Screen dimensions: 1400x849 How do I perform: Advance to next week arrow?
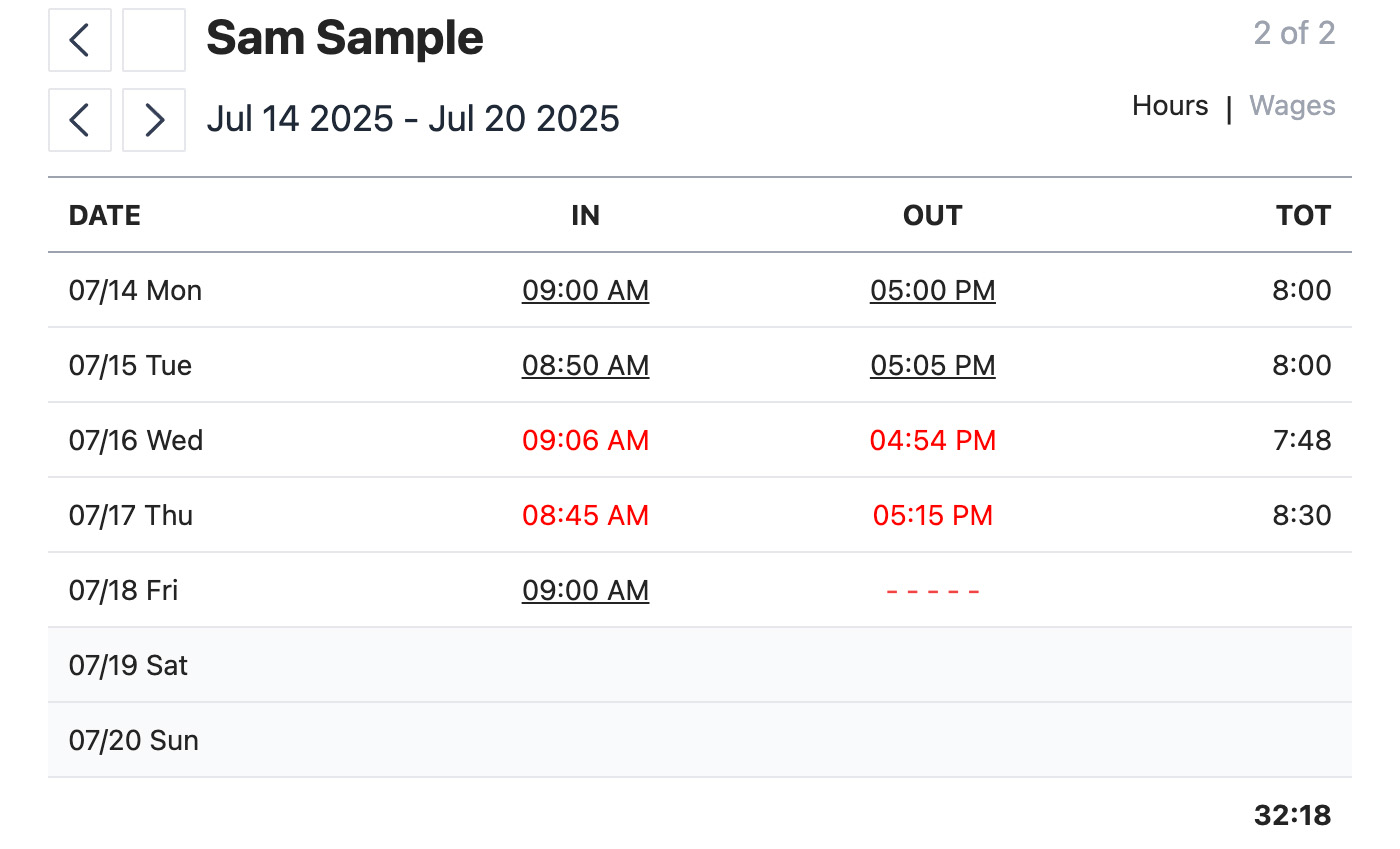154,120
